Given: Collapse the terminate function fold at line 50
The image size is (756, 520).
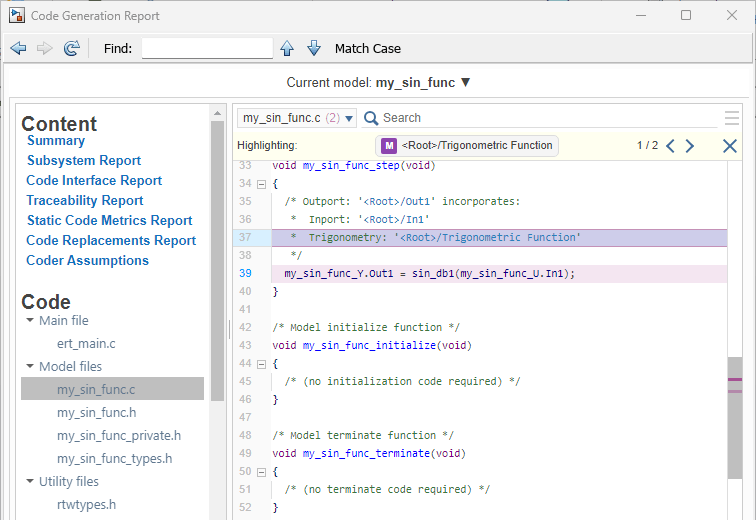Looking at the screenshot, I should point(261,472).
